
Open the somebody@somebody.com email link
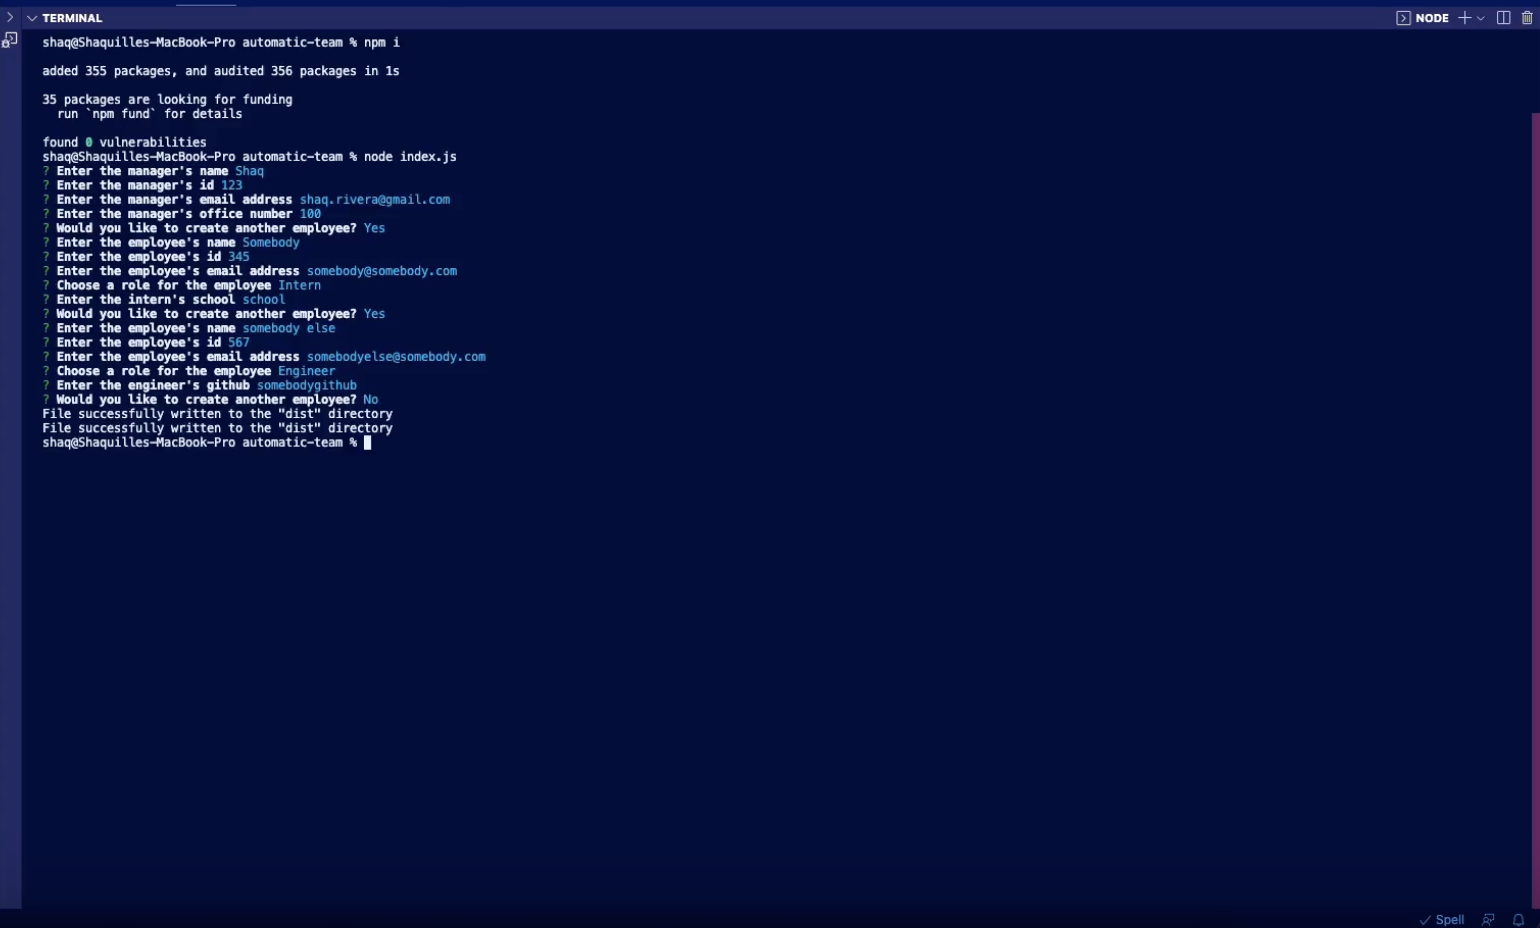pyautogui.click(x=381, y=270)
